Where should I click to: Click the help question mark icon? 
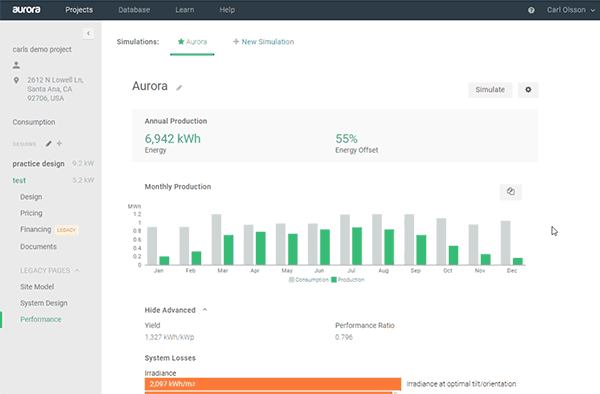[531, 10]
